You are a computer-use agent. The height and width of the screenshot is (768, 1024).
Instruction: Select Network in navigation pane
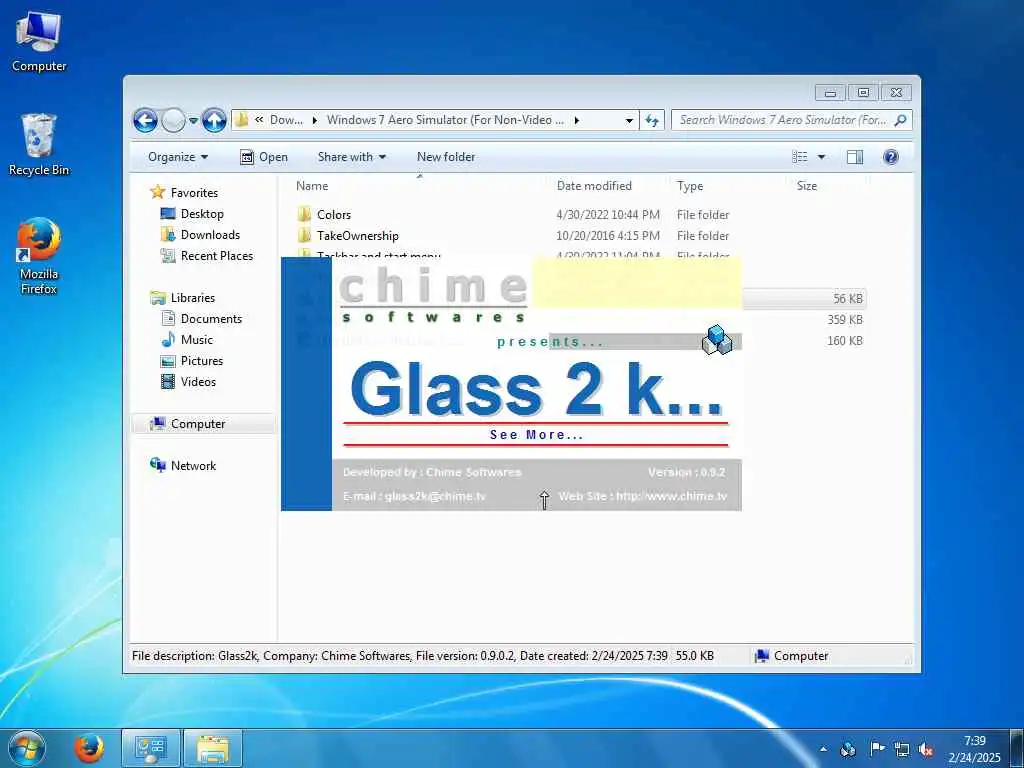193,466
